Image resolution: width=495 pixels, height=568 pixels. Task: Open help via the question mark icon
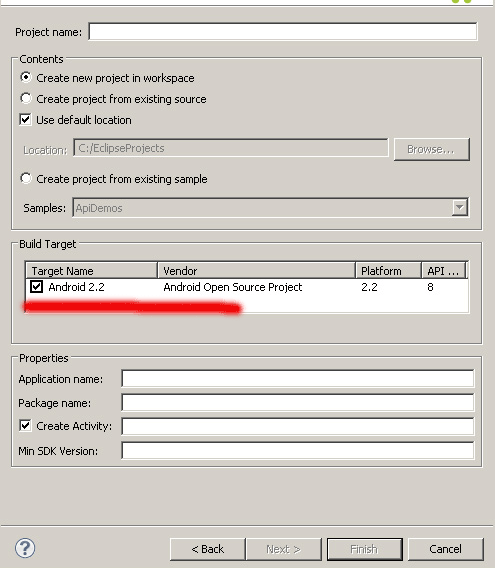click(x=25, y=548)
